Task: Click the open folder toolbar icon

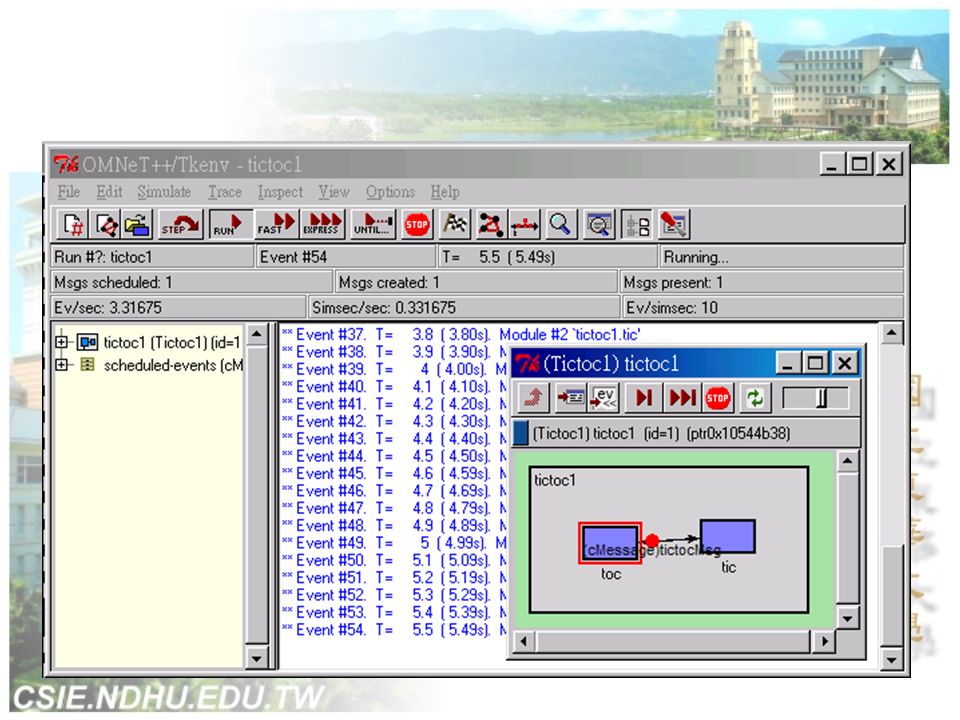Action: pos(137,225)
